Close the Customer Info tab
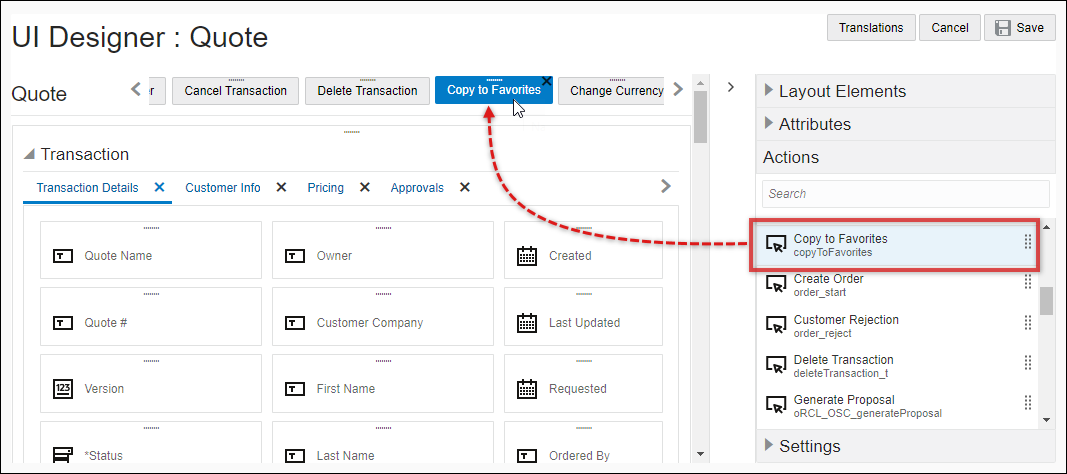The height and width of the screenshot is (474, 1067). point(281,187)
